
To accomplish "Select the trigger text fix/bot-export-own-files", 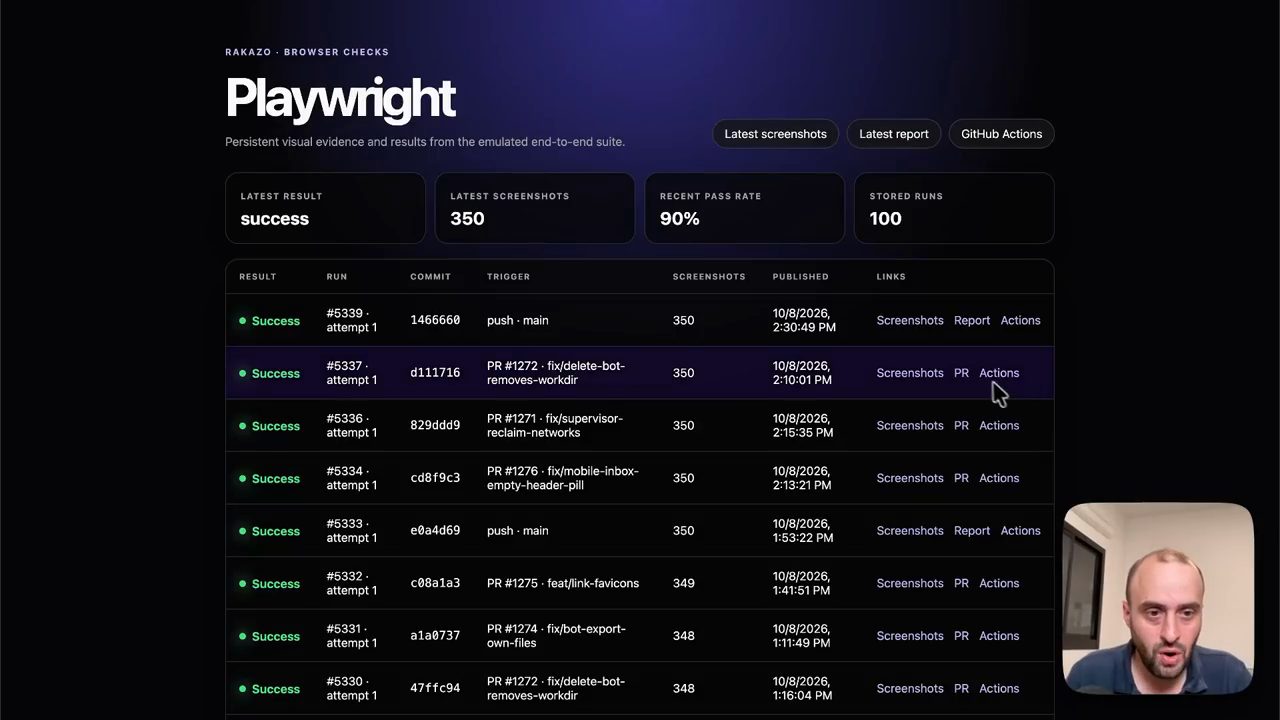I will [556, 636].
